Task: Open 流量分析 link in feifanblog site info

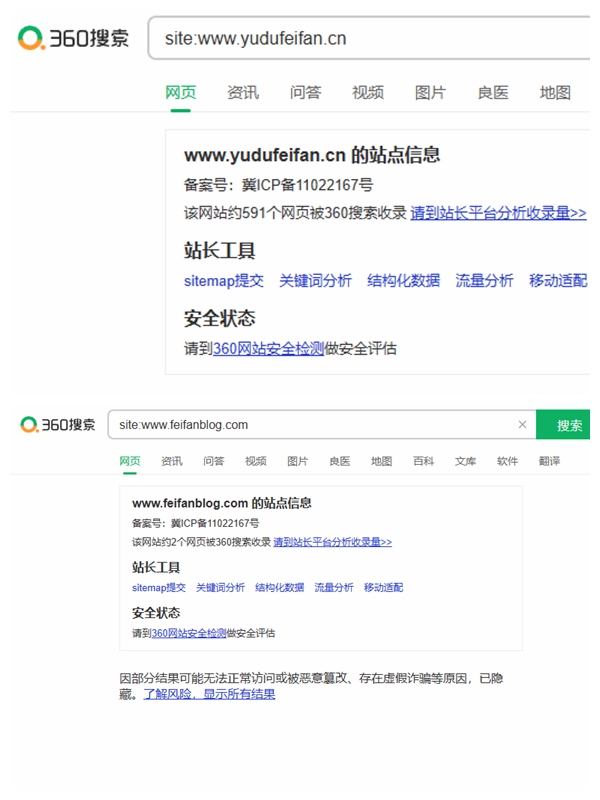Action: tap(334, 588)
